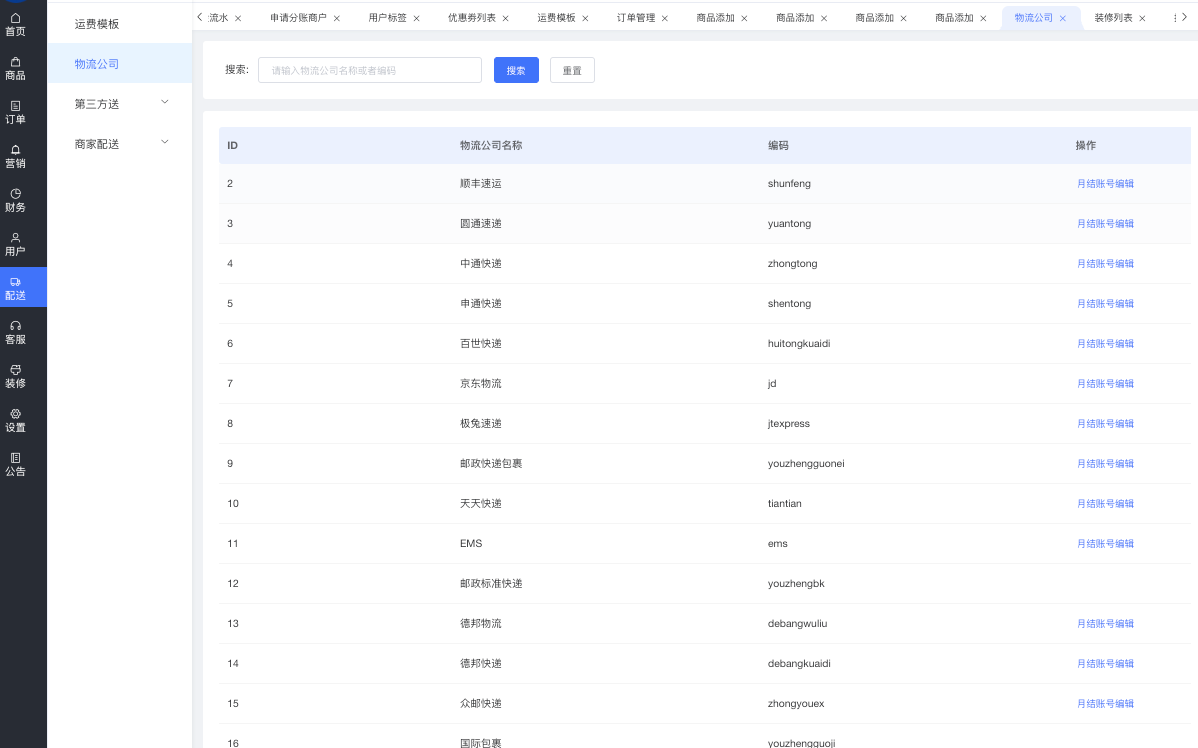Viewport: 1198px width, 748px height.
Task: Edit monthly account for 极兔速递
Action: 1105,423
